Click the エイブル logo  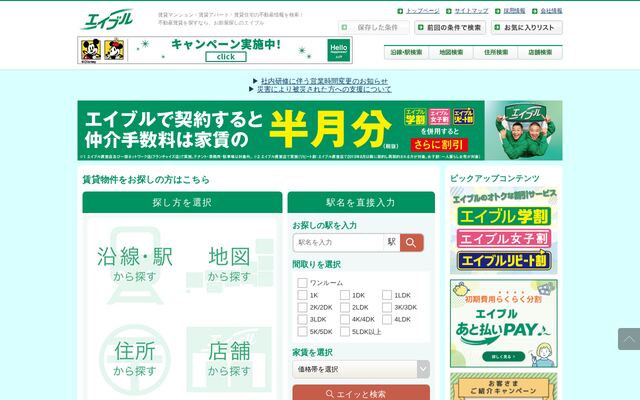(107, 19)
